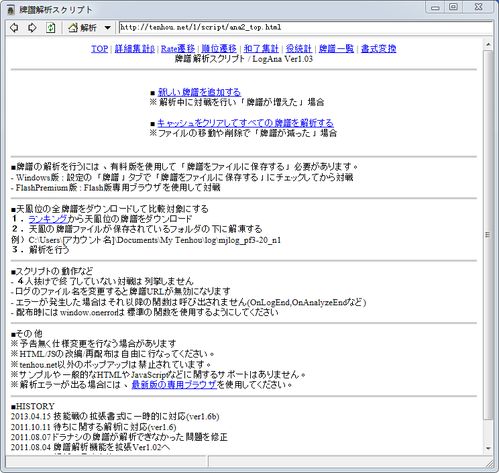This screenshot has width=499, height=473.
Task: Open the 詳細集計 link
Action: coord(135,49)
